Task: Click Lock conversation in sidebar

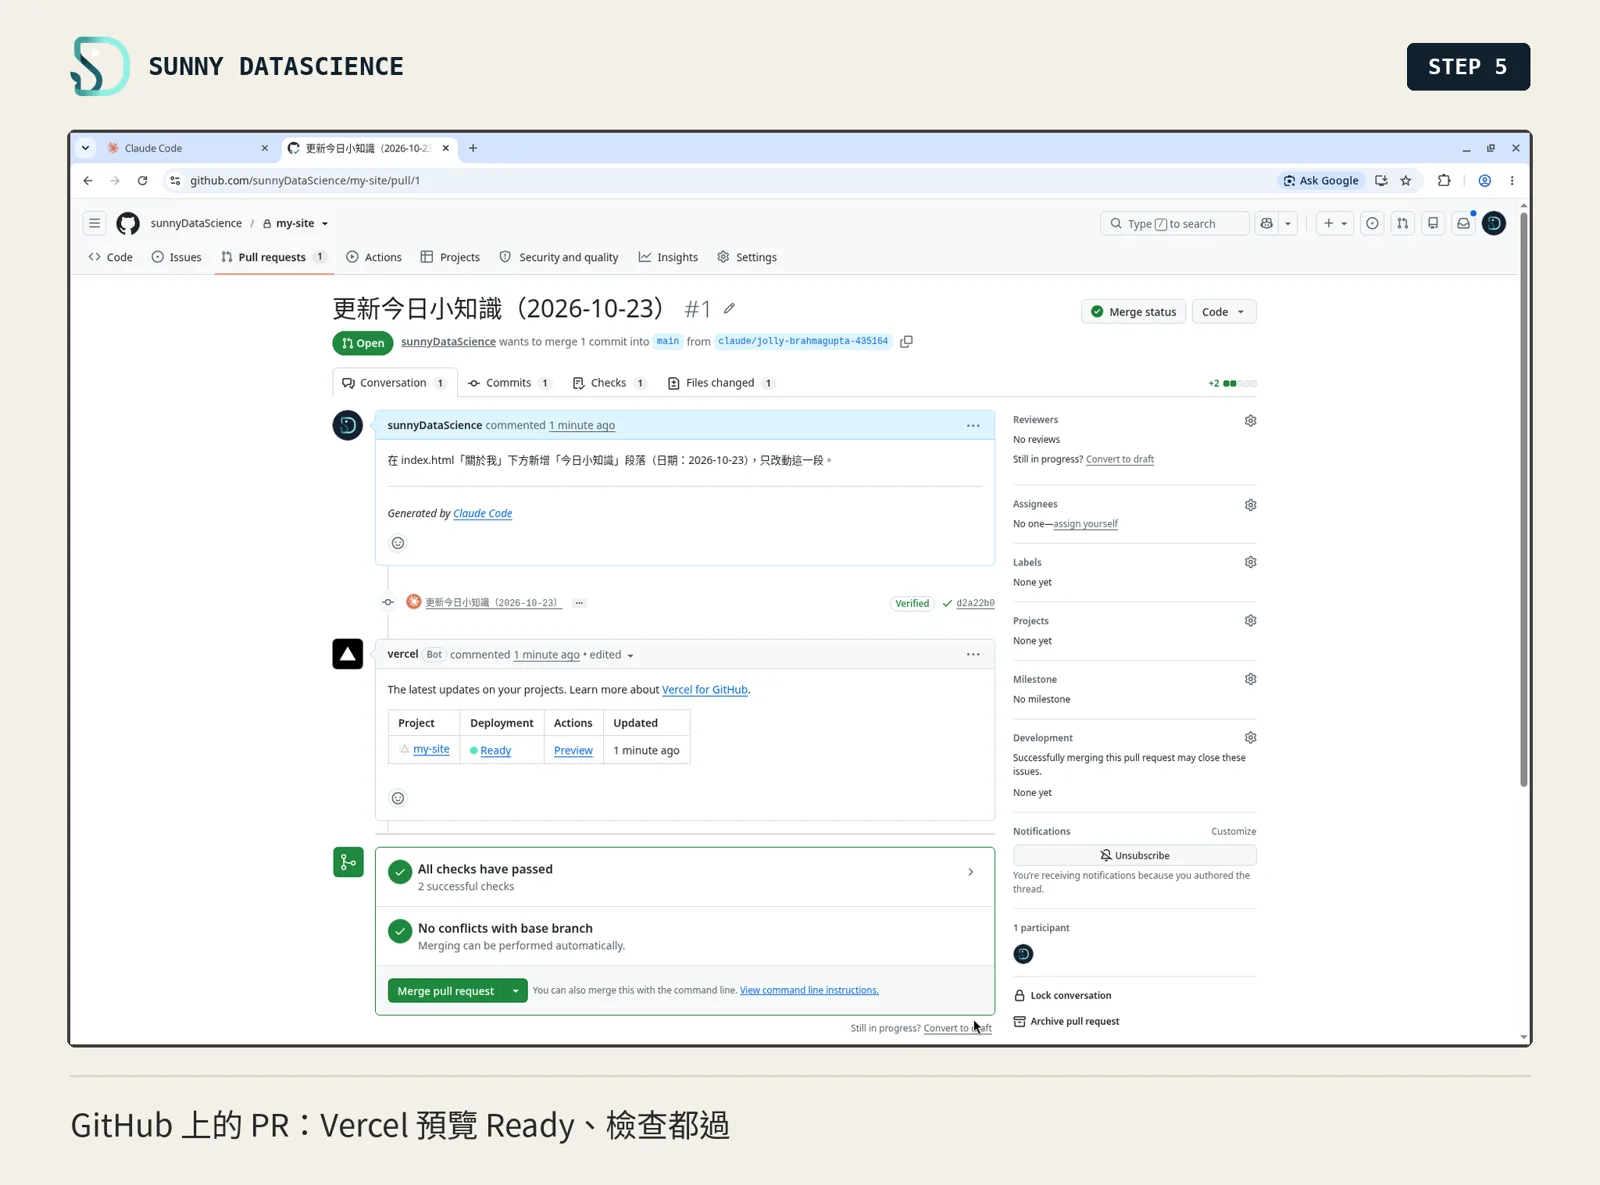Action: point(1062,996)
